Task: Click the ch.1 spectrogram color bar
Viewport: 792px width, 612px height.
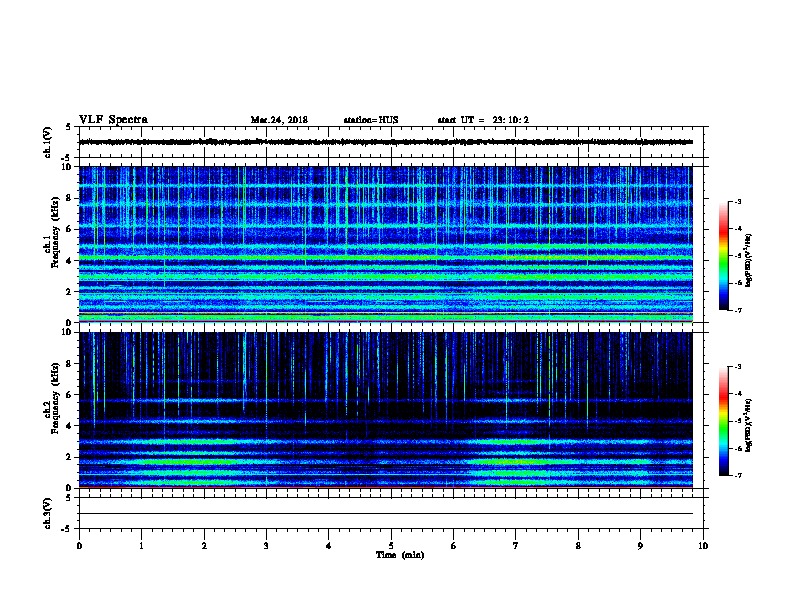Action: (723, 256)
